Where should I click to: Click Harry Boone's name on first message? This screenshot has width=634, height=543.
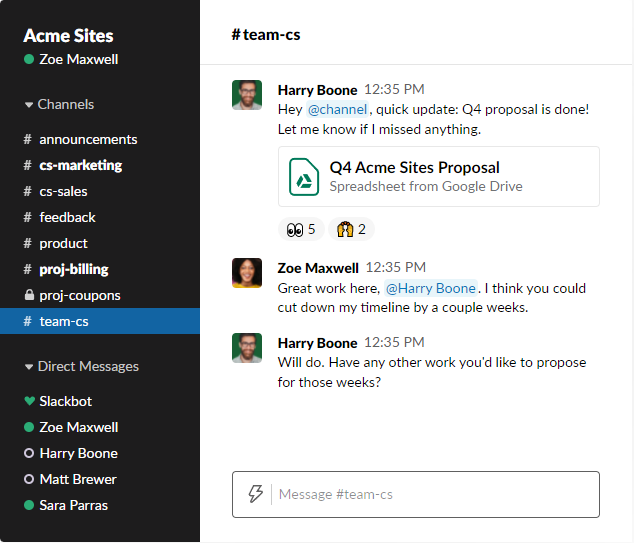click(x=317, y=90)
